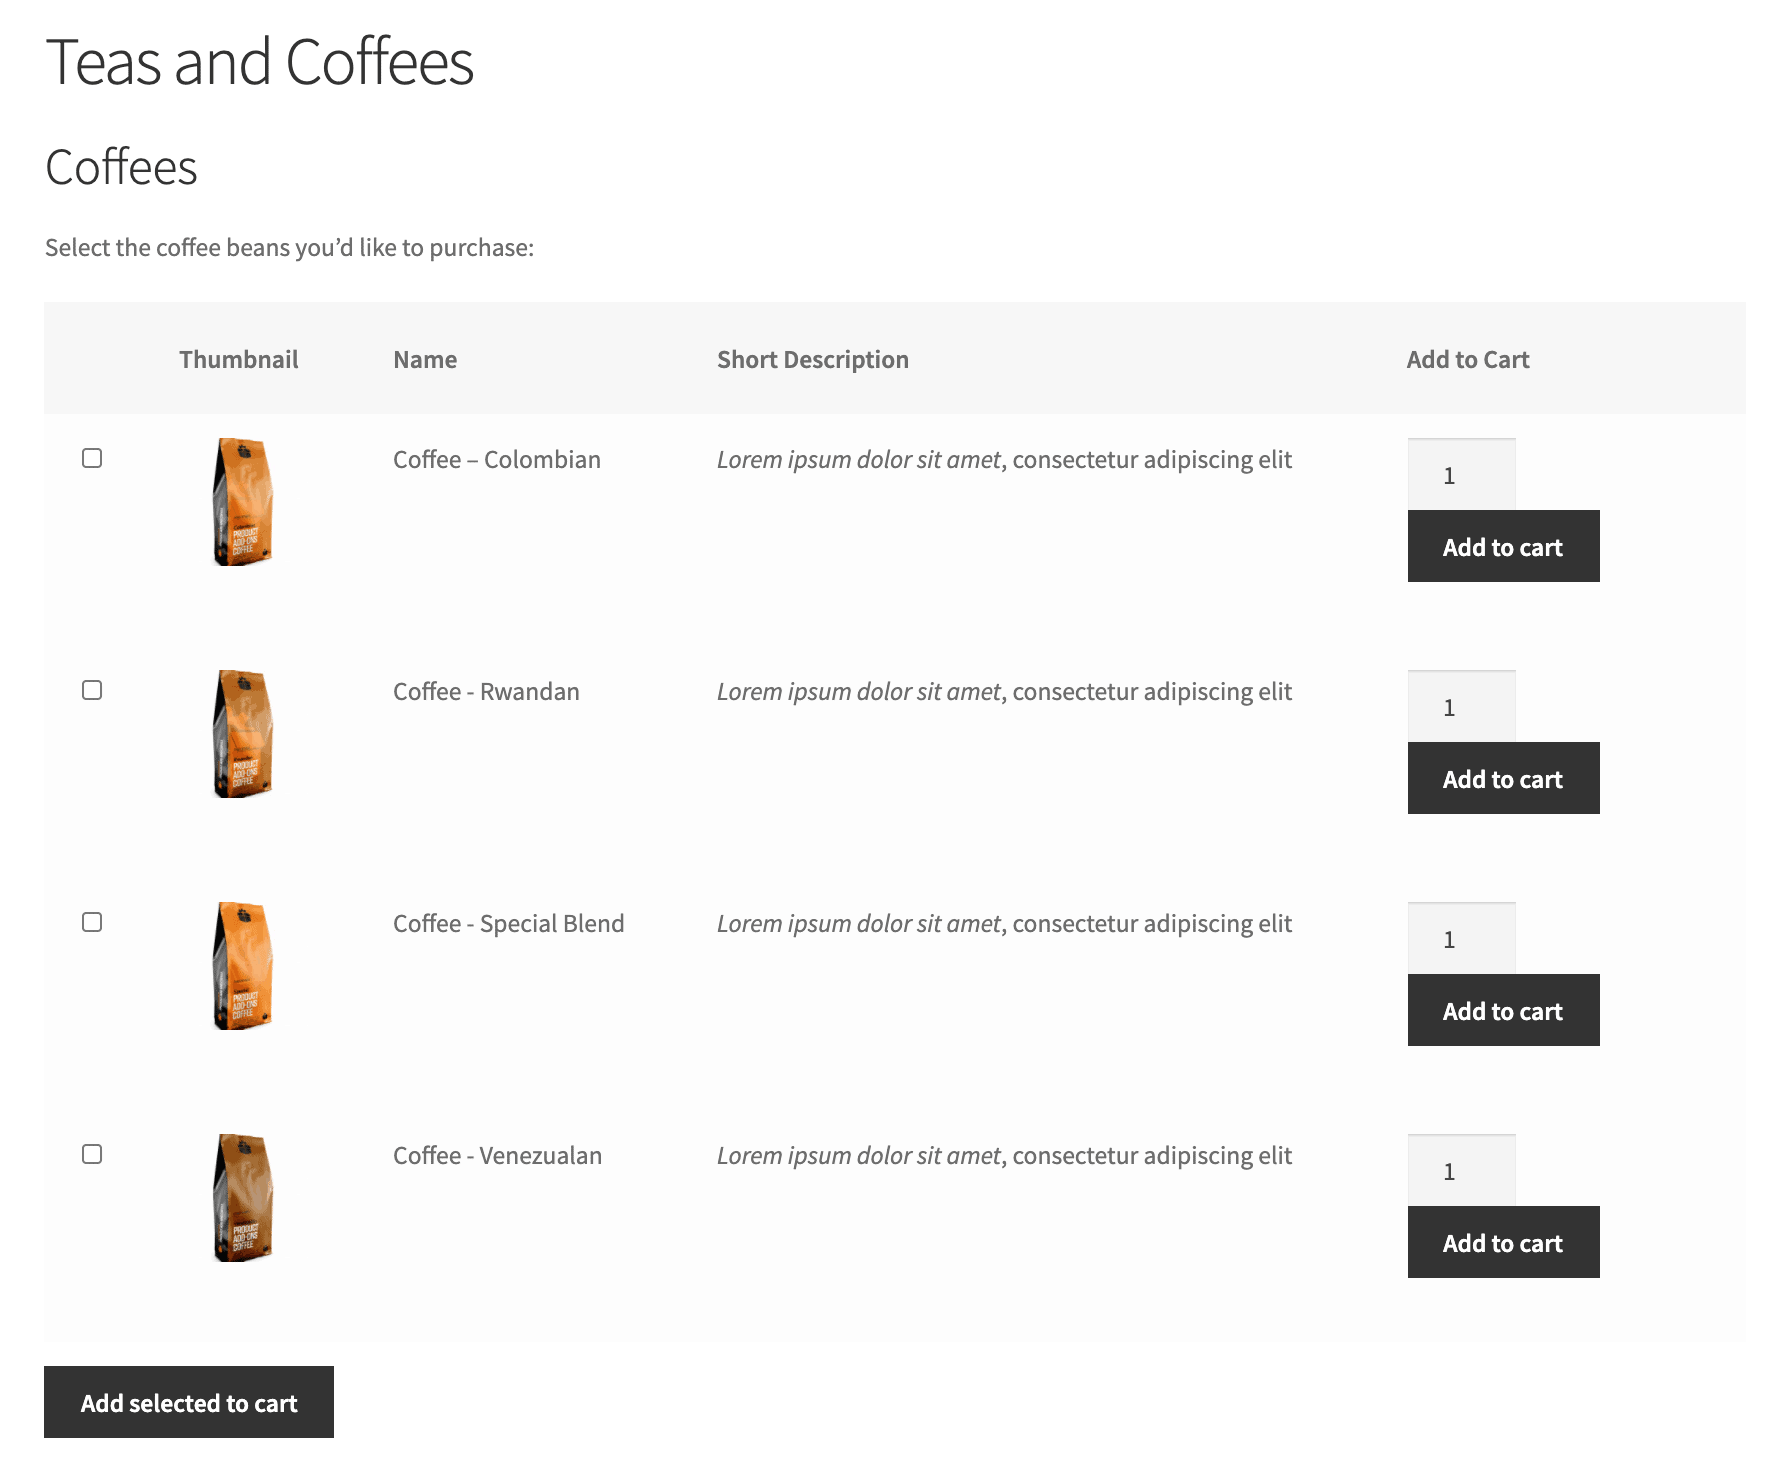Image resolution: width=1792 pixels, height=1466 pixels.
Task: Open the Coffee - Special Blend product link
Action: click(509, 922)
